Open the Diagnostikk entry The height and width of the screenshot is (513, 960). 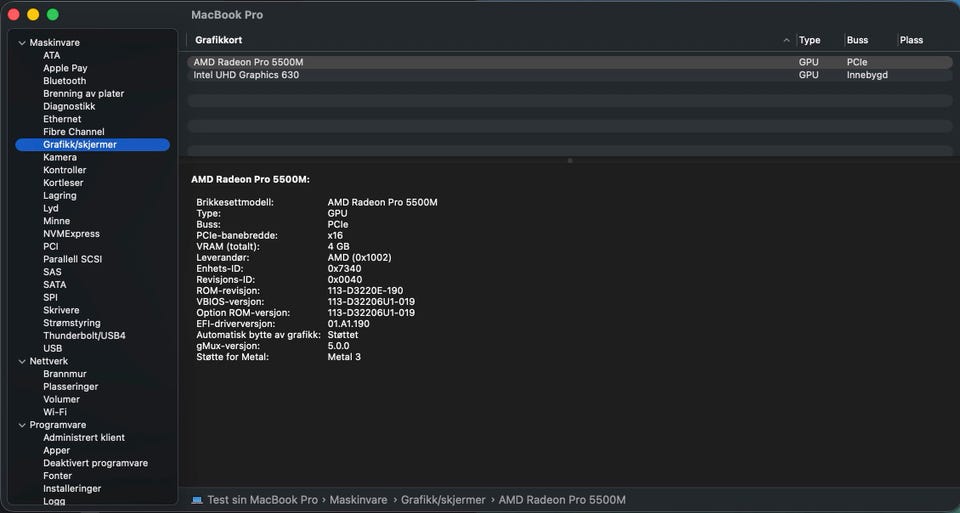(69, 107)
